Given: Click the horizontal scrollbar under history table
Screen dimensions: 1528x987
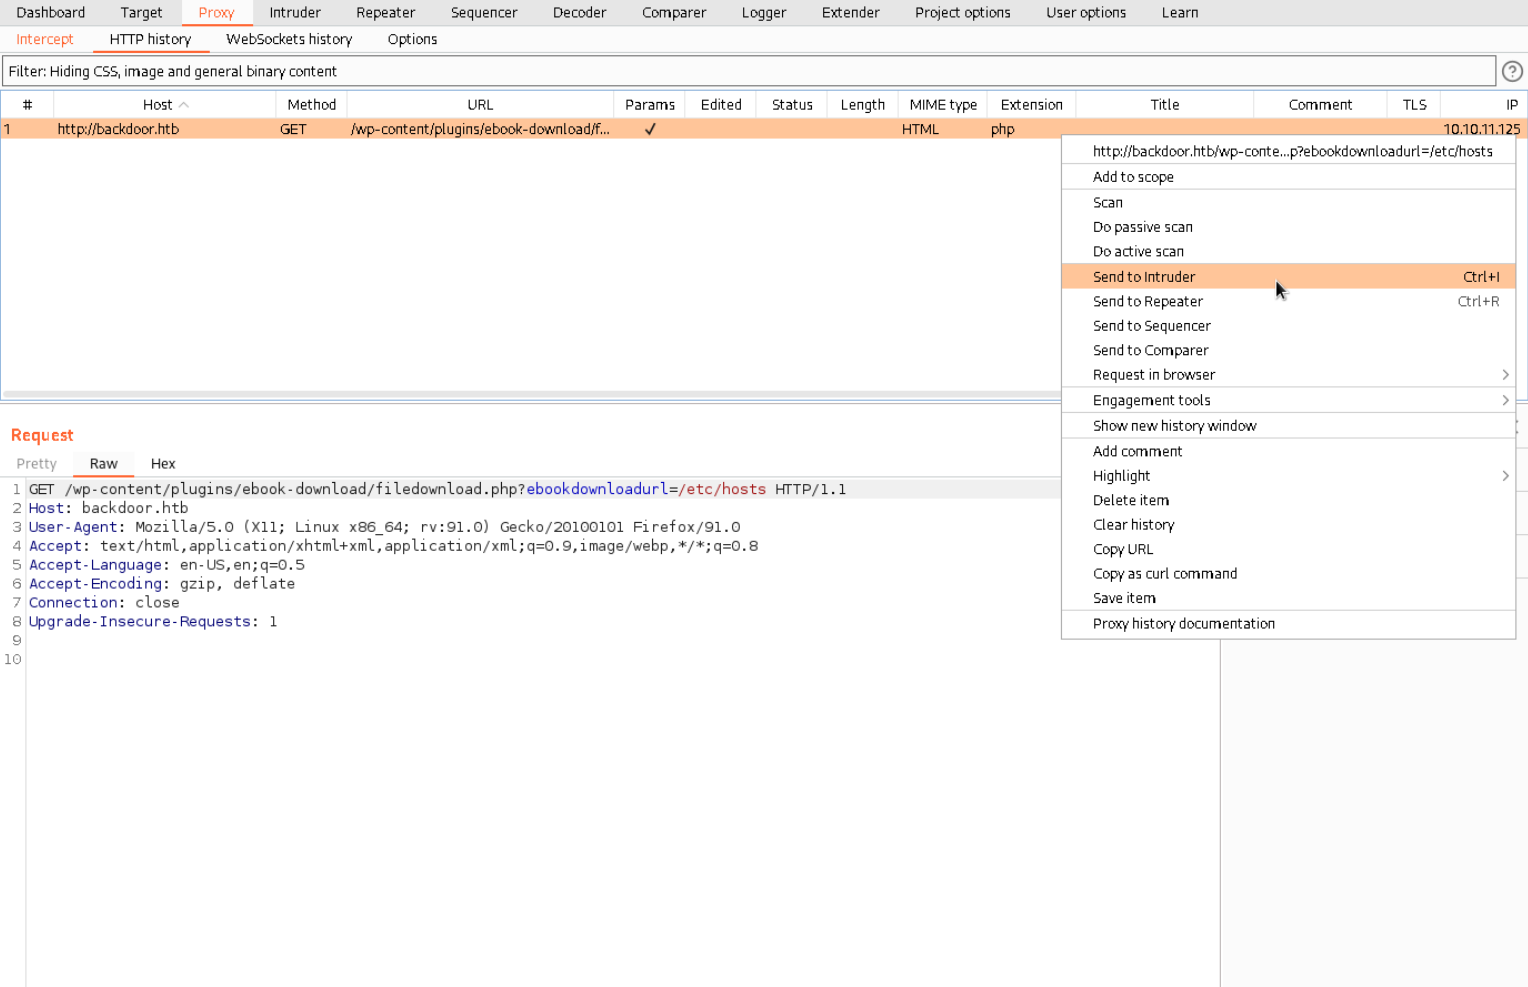Looking at the screenshot, I should coord(530,395).
